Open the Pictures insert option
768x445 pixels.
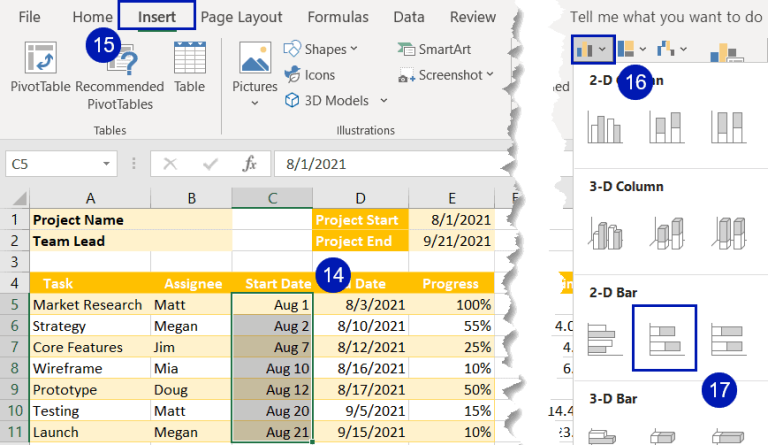[254, 73]
